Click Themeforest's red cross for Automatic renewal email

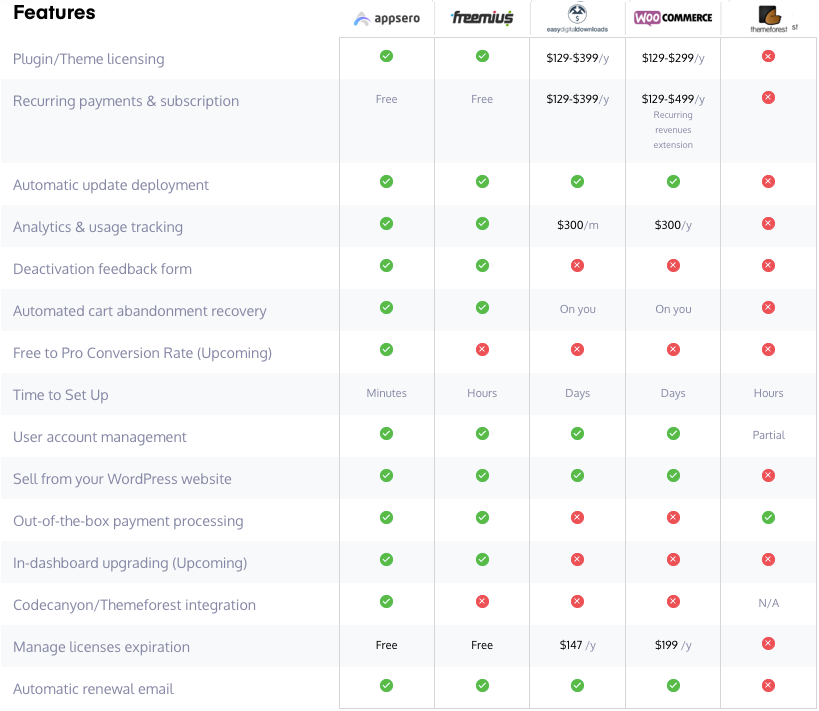tap(768, 685)
